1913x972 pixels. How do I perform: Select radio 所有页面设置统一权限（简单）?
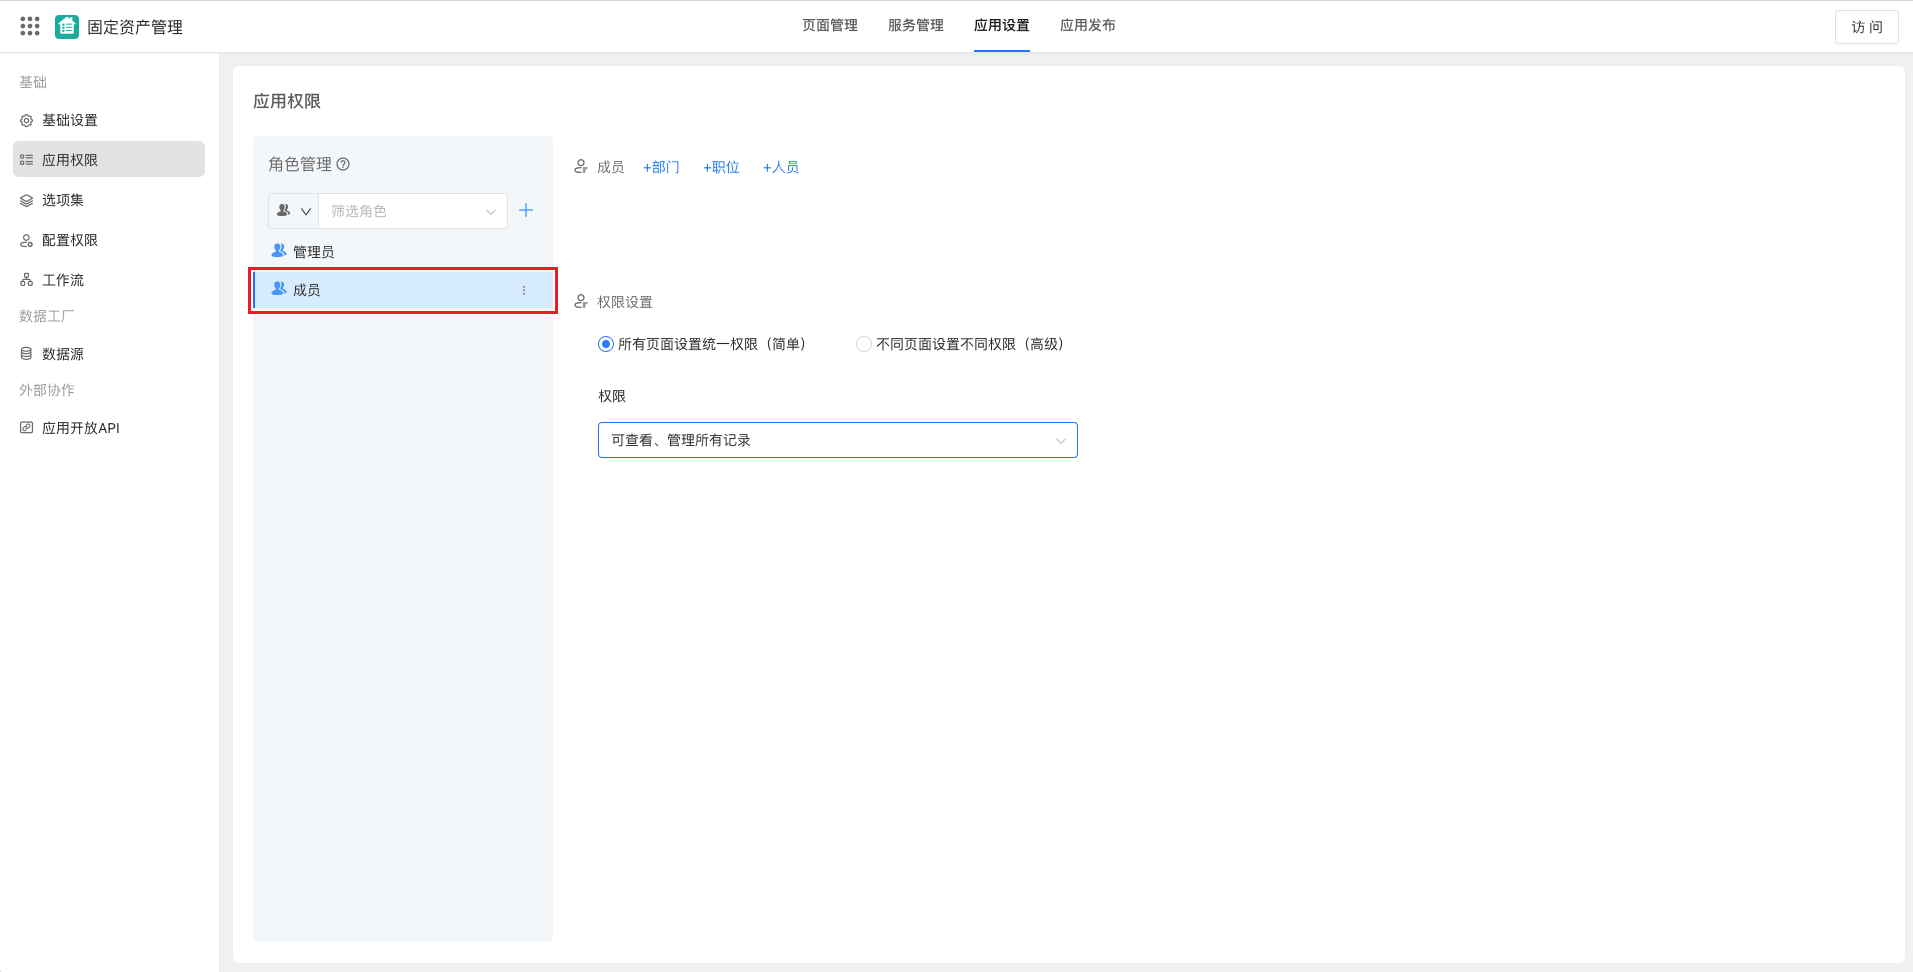click(605, 343)
